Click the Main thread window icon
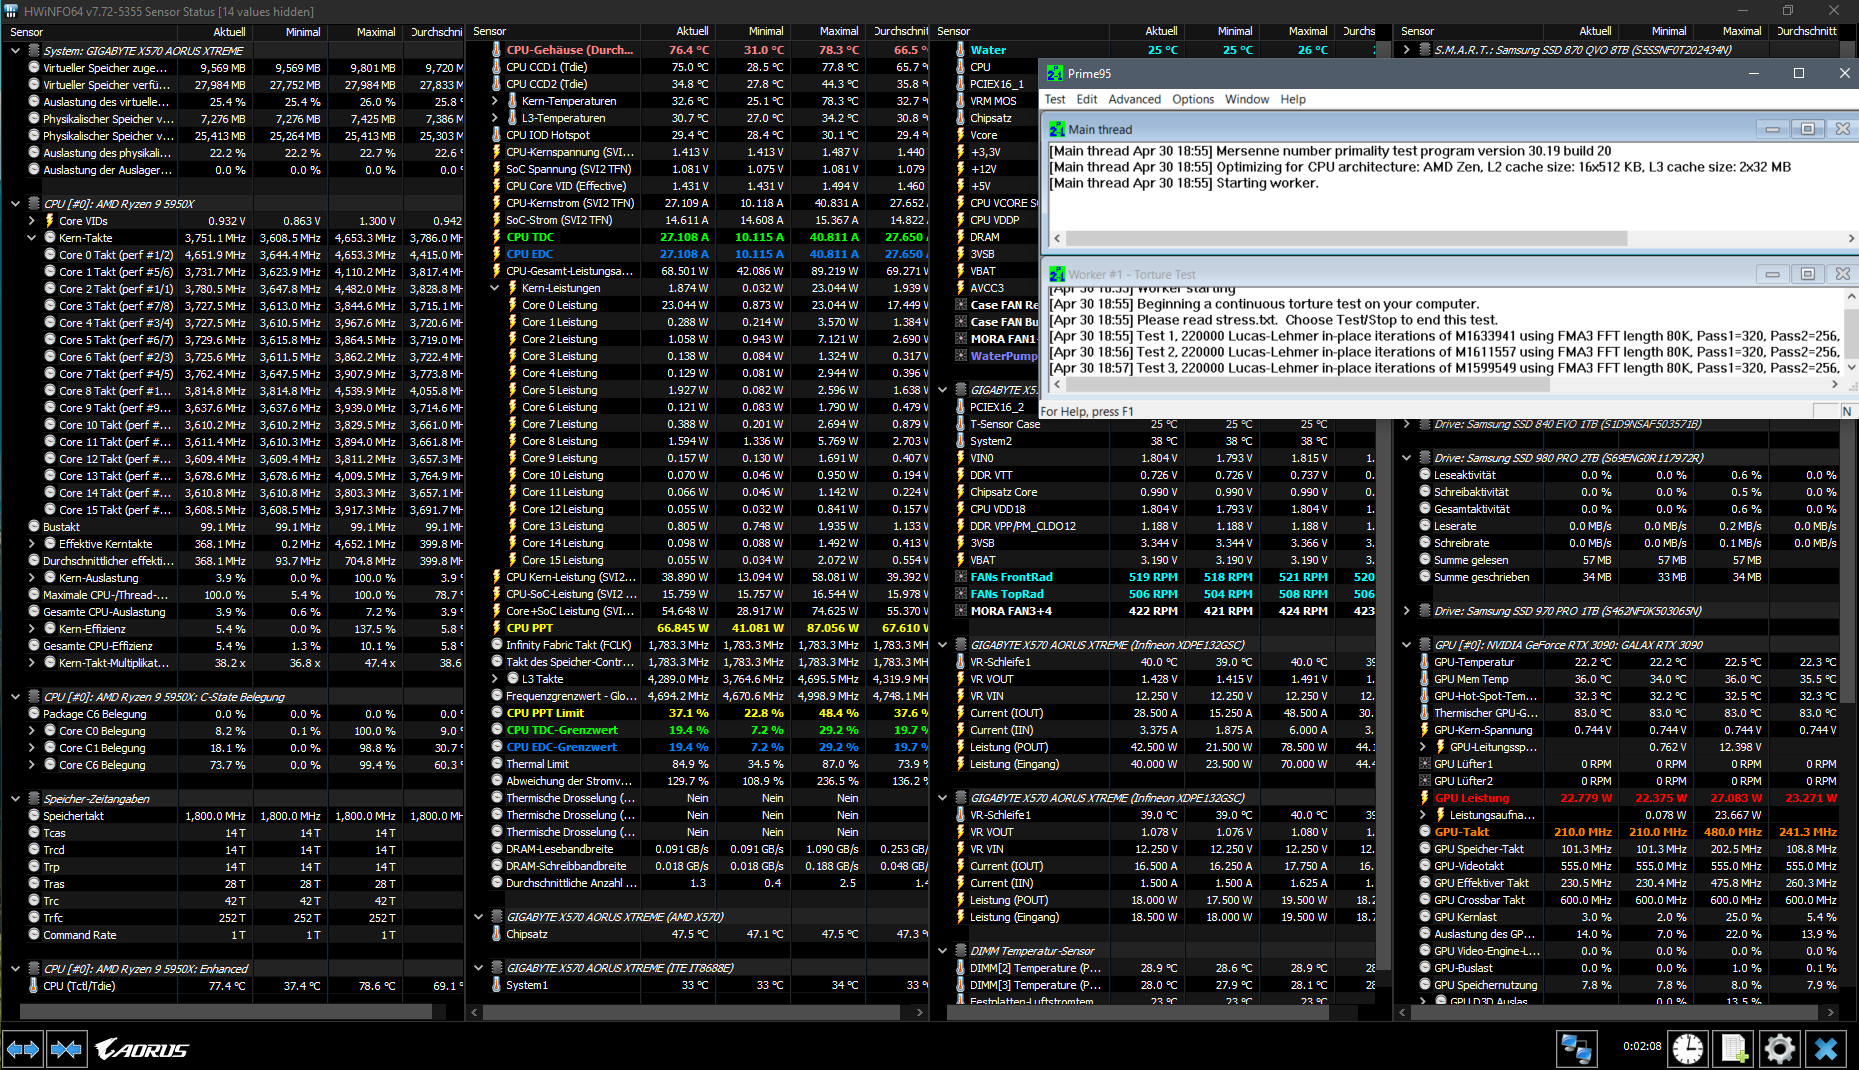The height and width of the screenshot is (1070, 1859). (x=1057, y=129)
